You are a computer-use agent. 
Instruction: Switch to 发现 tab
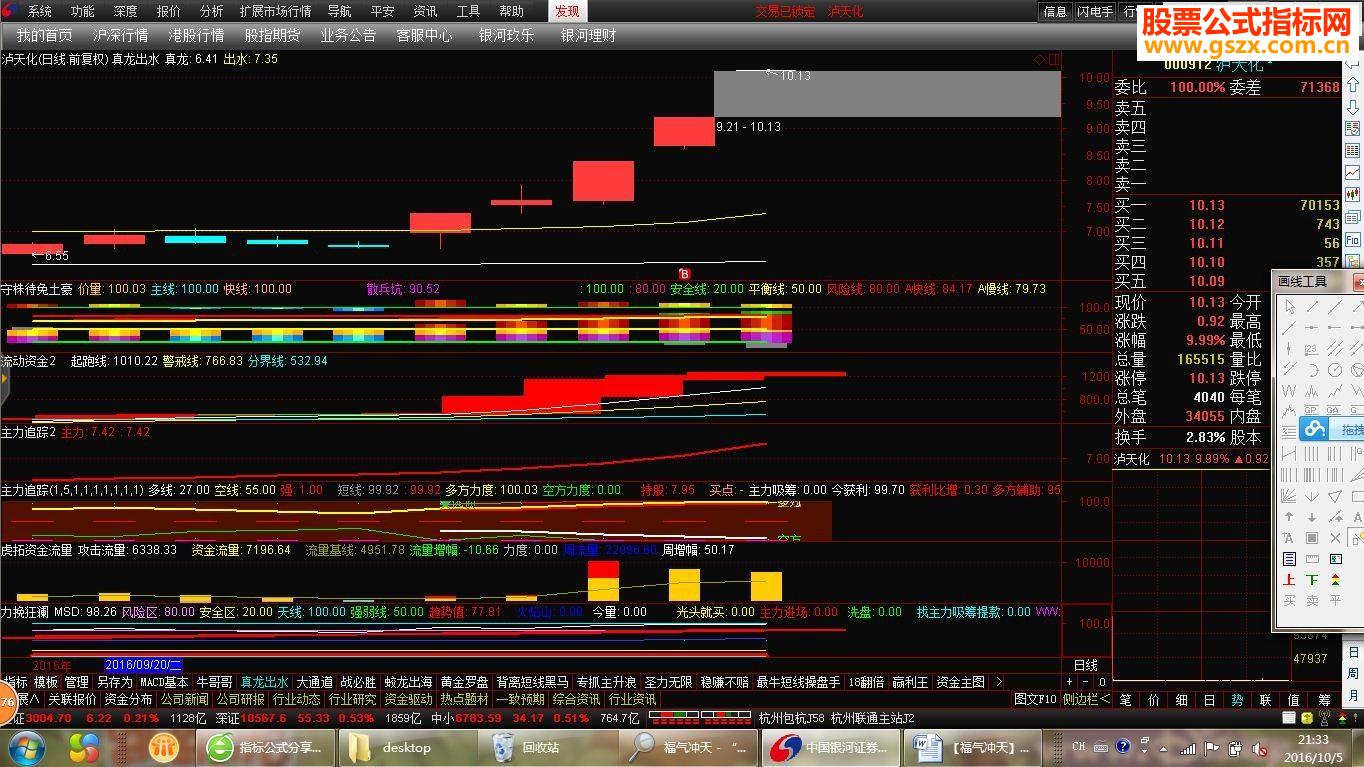(x=567, y=11)
